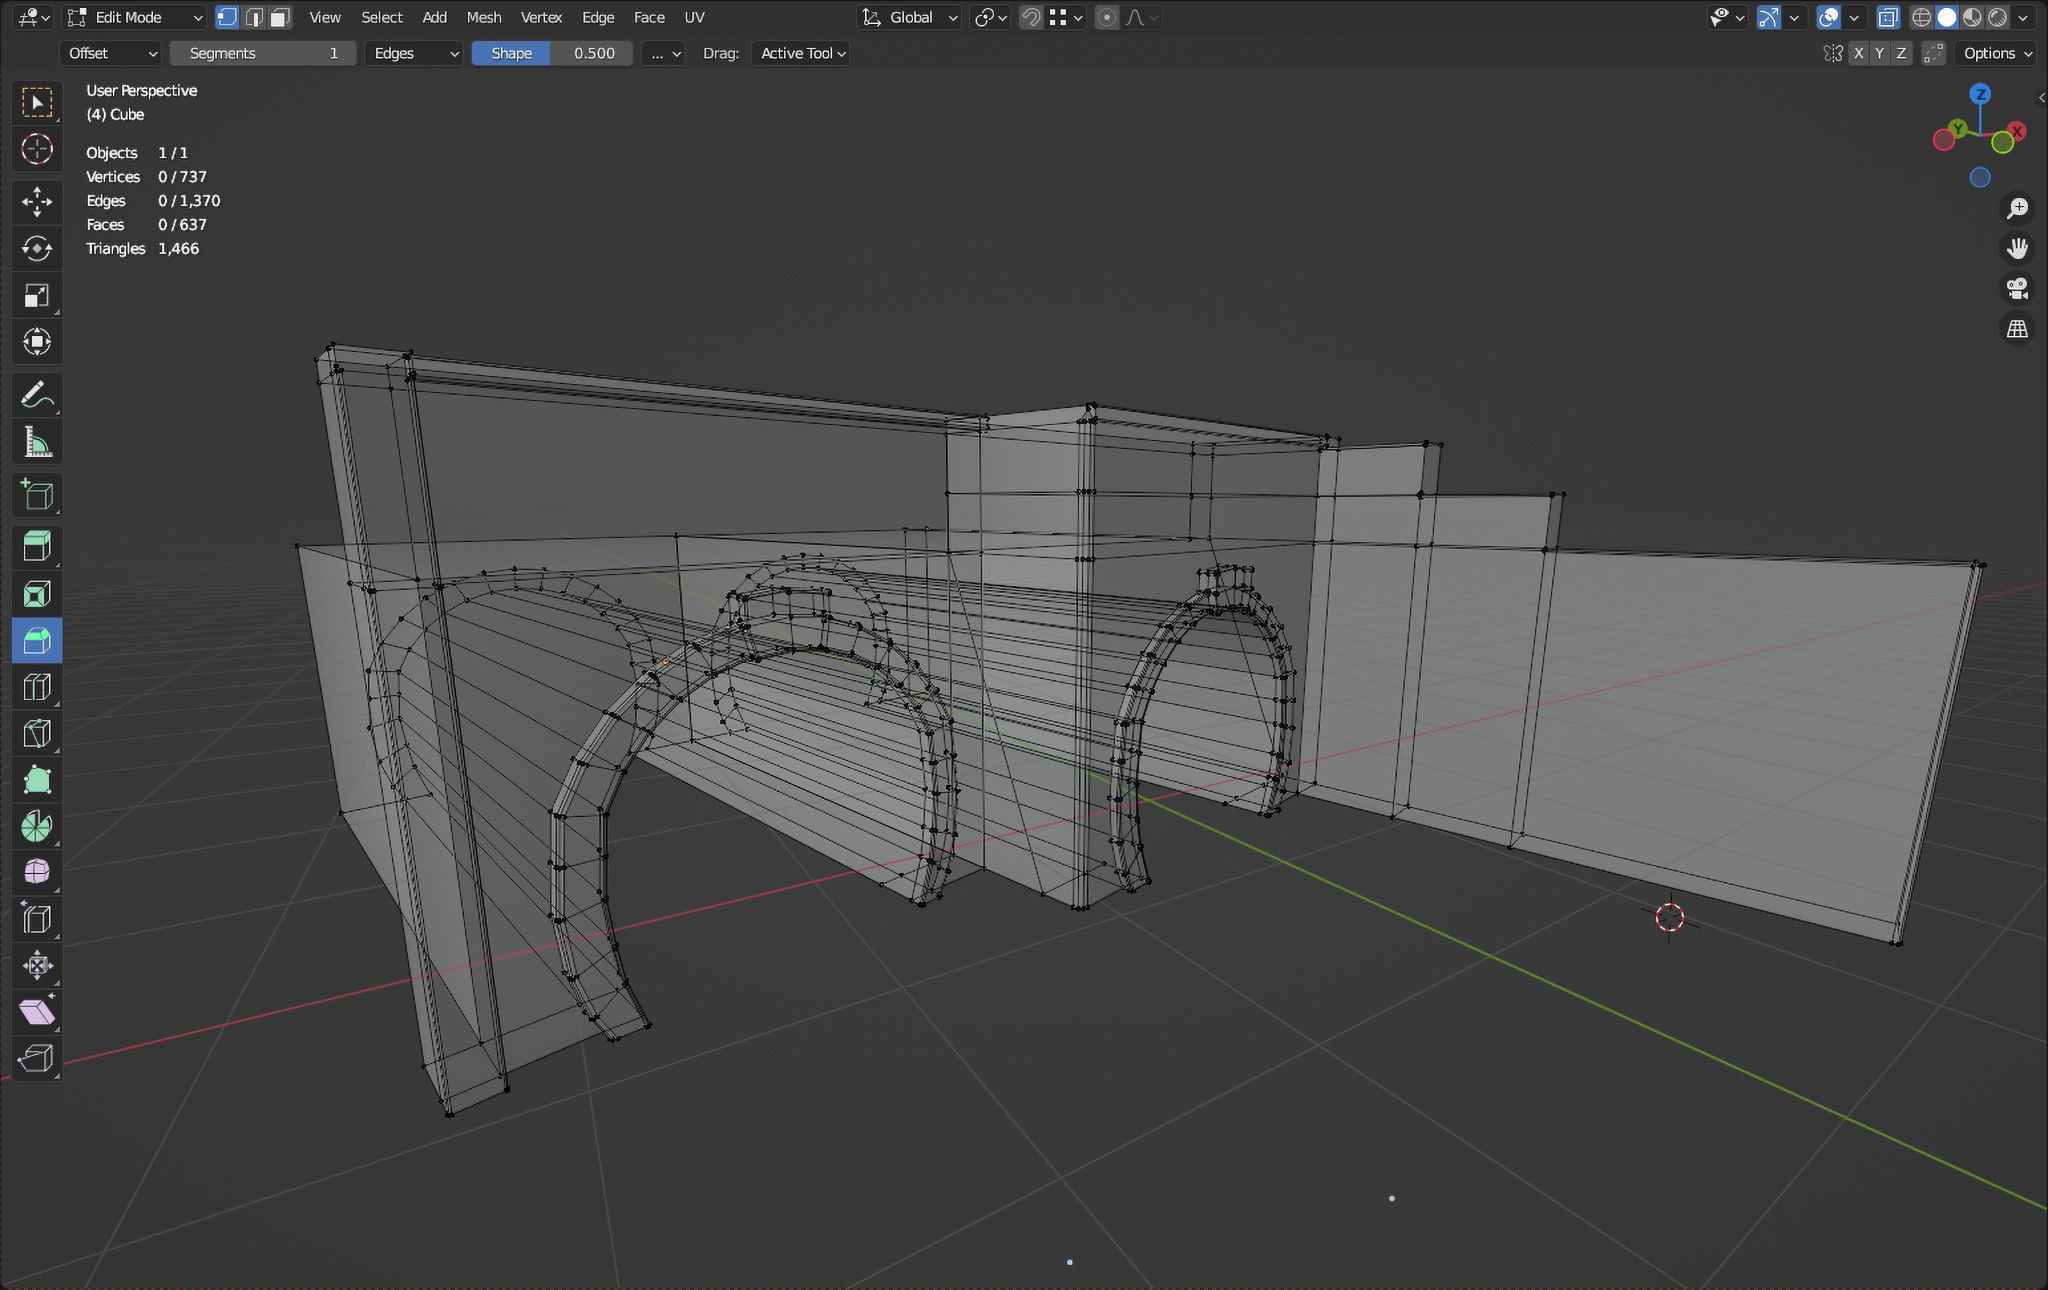This screenshot has height=1290, width=2048.
Task: Pick the Spin tool
Action: [x=37, y=826]
